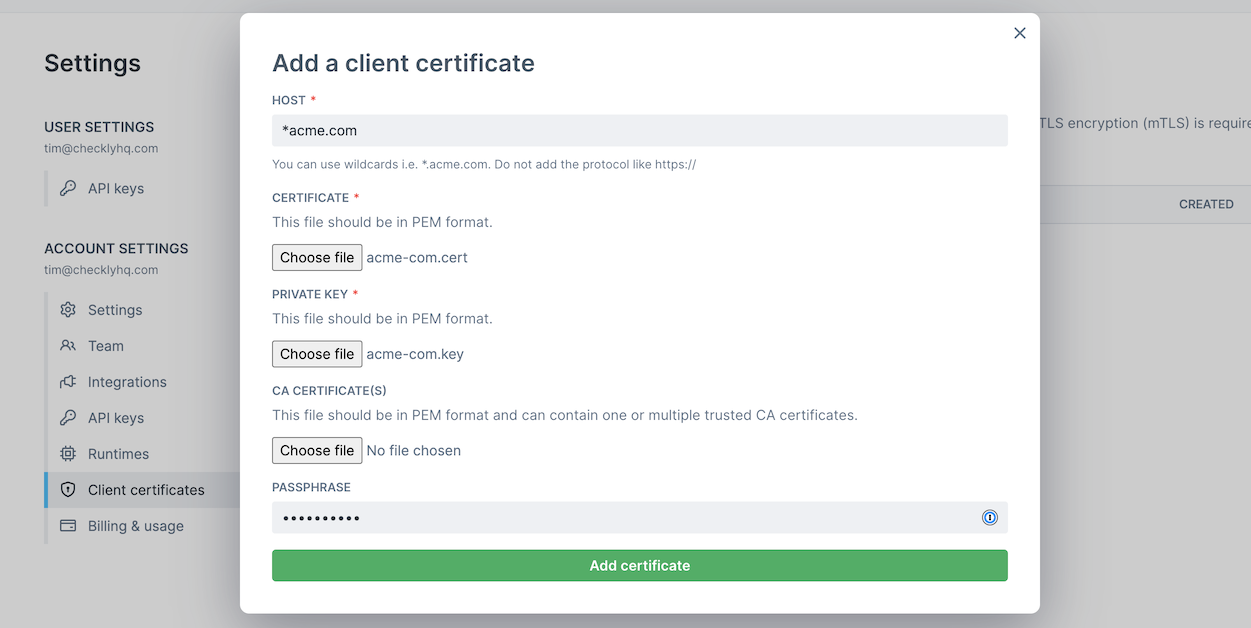1251x628 pixels.
Task: Toggle passphrase visibility with the reveal icon
Action: (x=990, y=517)
